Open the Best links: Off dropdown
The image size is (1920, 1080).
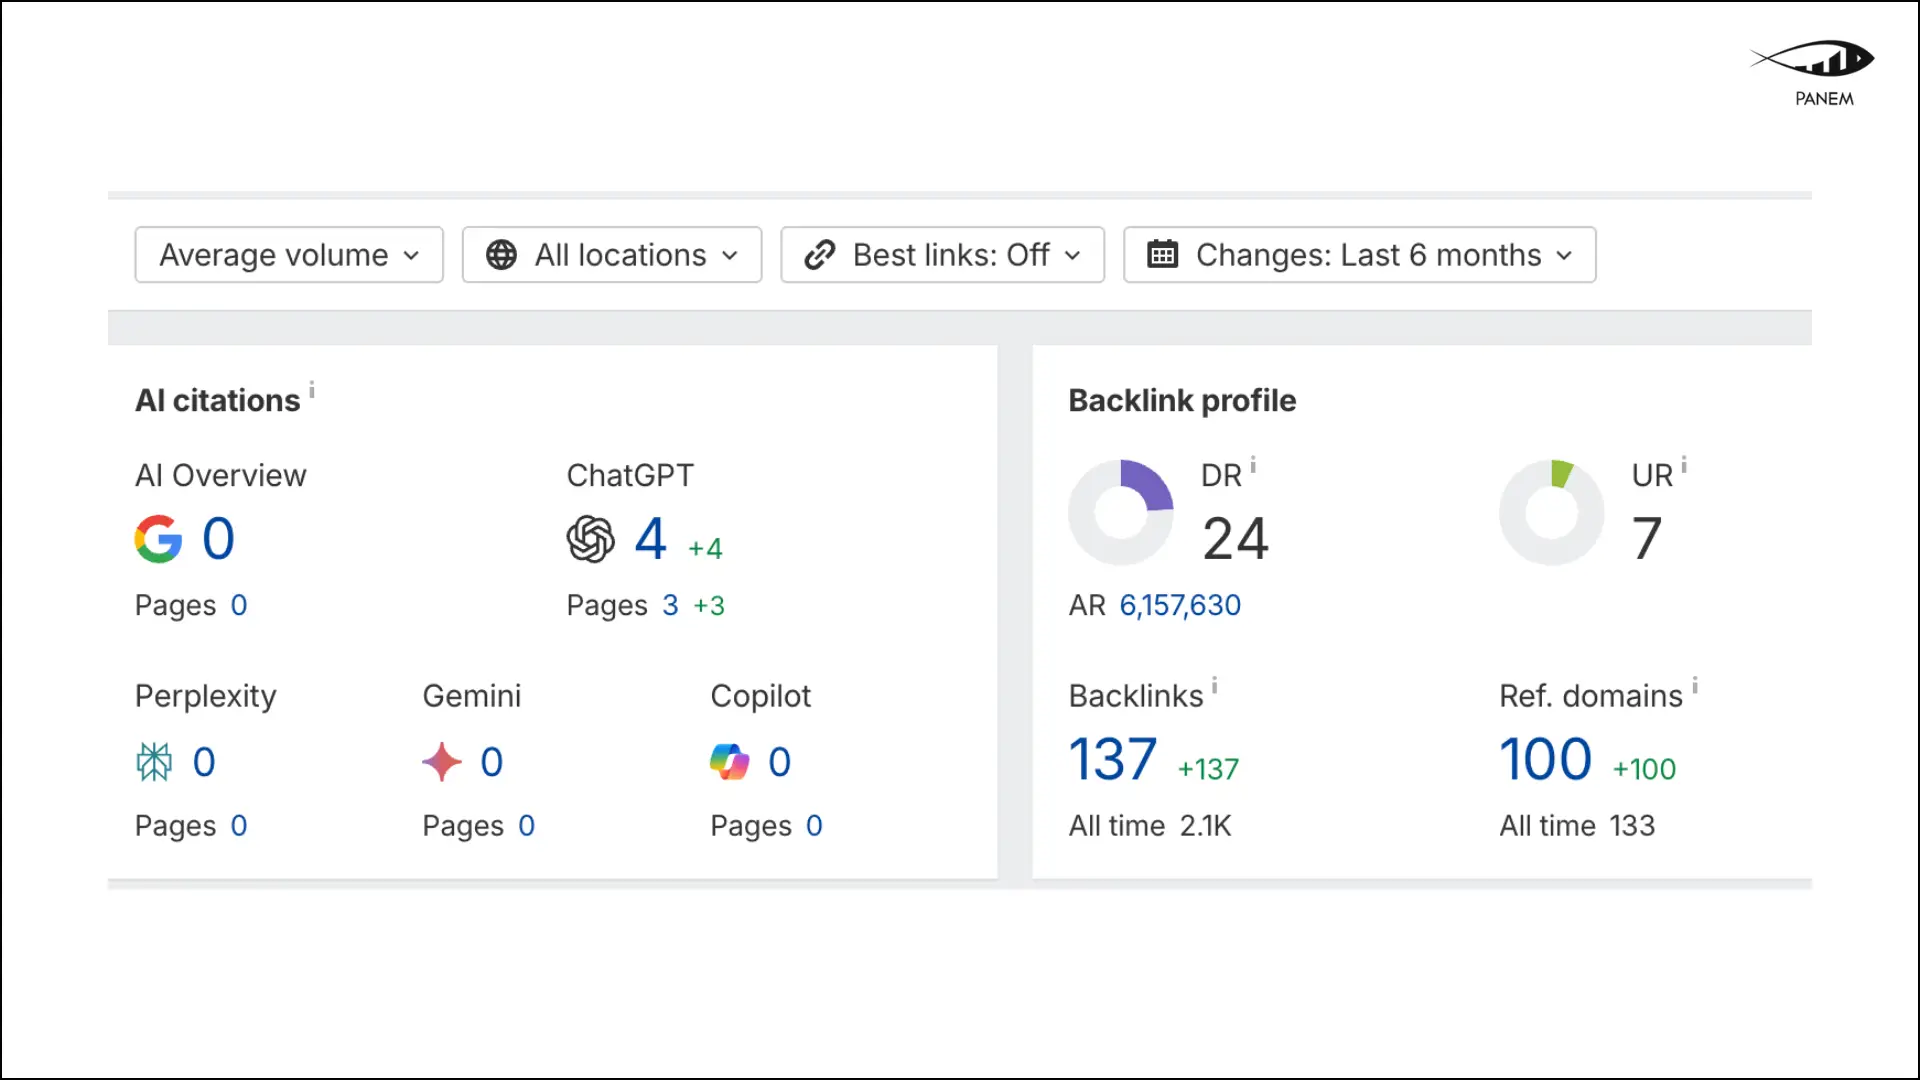[x=942, y=255]
